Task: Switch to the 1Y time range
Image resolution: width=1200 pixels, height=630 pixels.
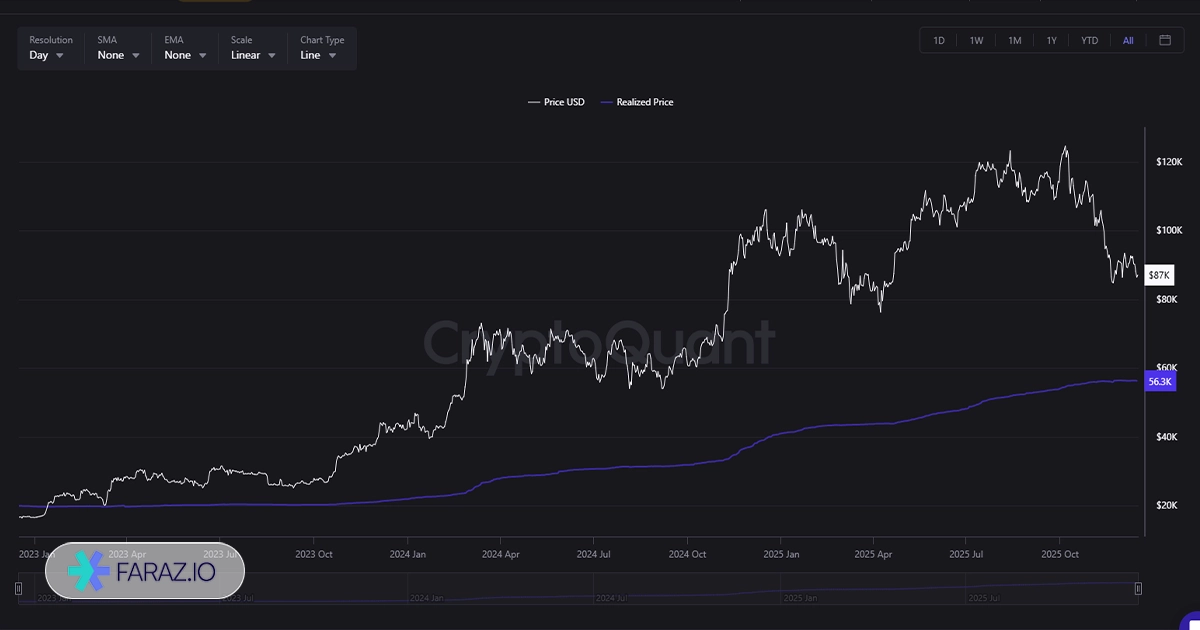Action: [x=1052, y=40]
